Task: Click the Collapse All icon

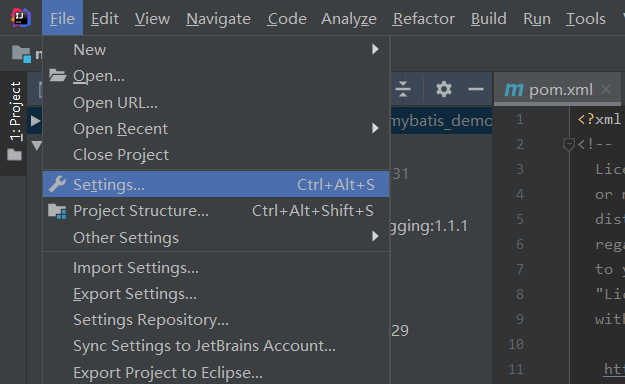Action: coord(403,89)
